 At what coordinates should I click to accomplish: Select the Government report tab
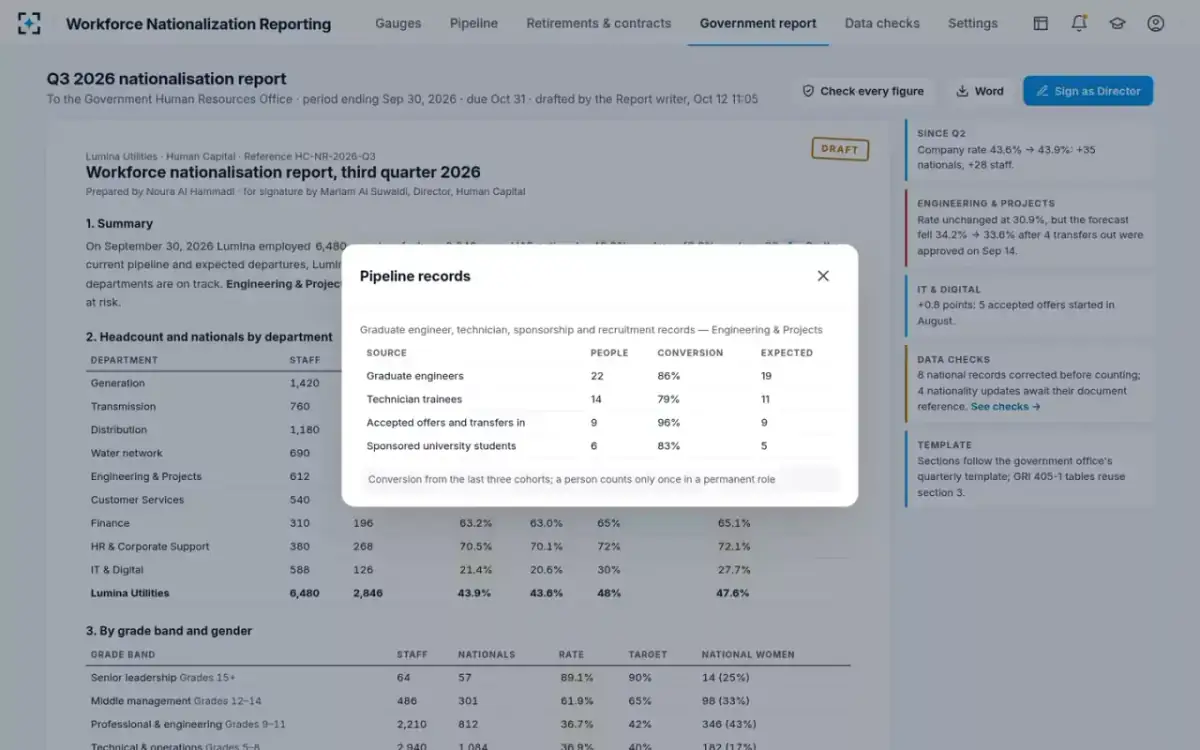coord(758,23)
